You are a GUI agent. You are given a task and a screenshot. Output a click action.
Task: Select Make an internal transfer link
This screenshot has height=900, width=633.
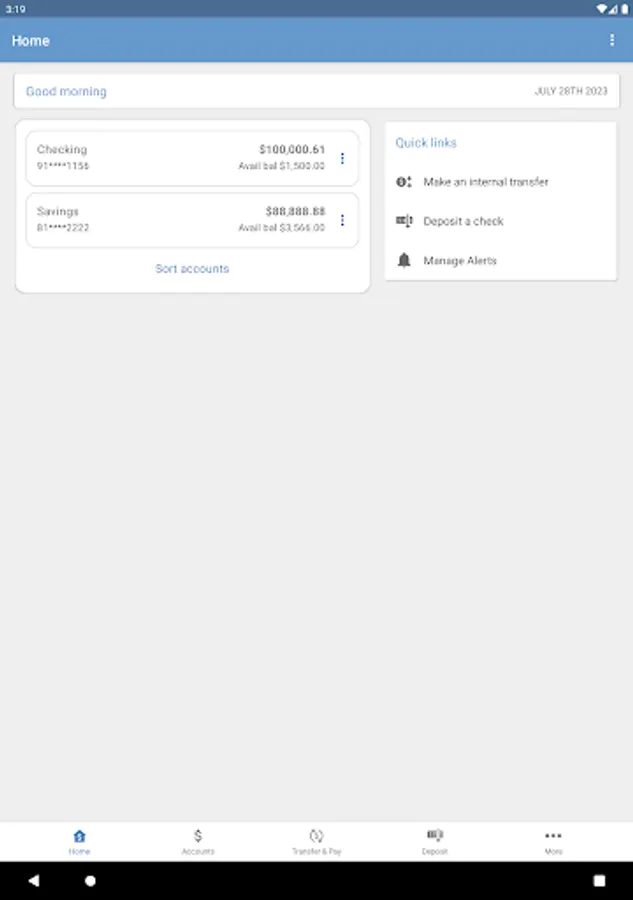[486, 182]
